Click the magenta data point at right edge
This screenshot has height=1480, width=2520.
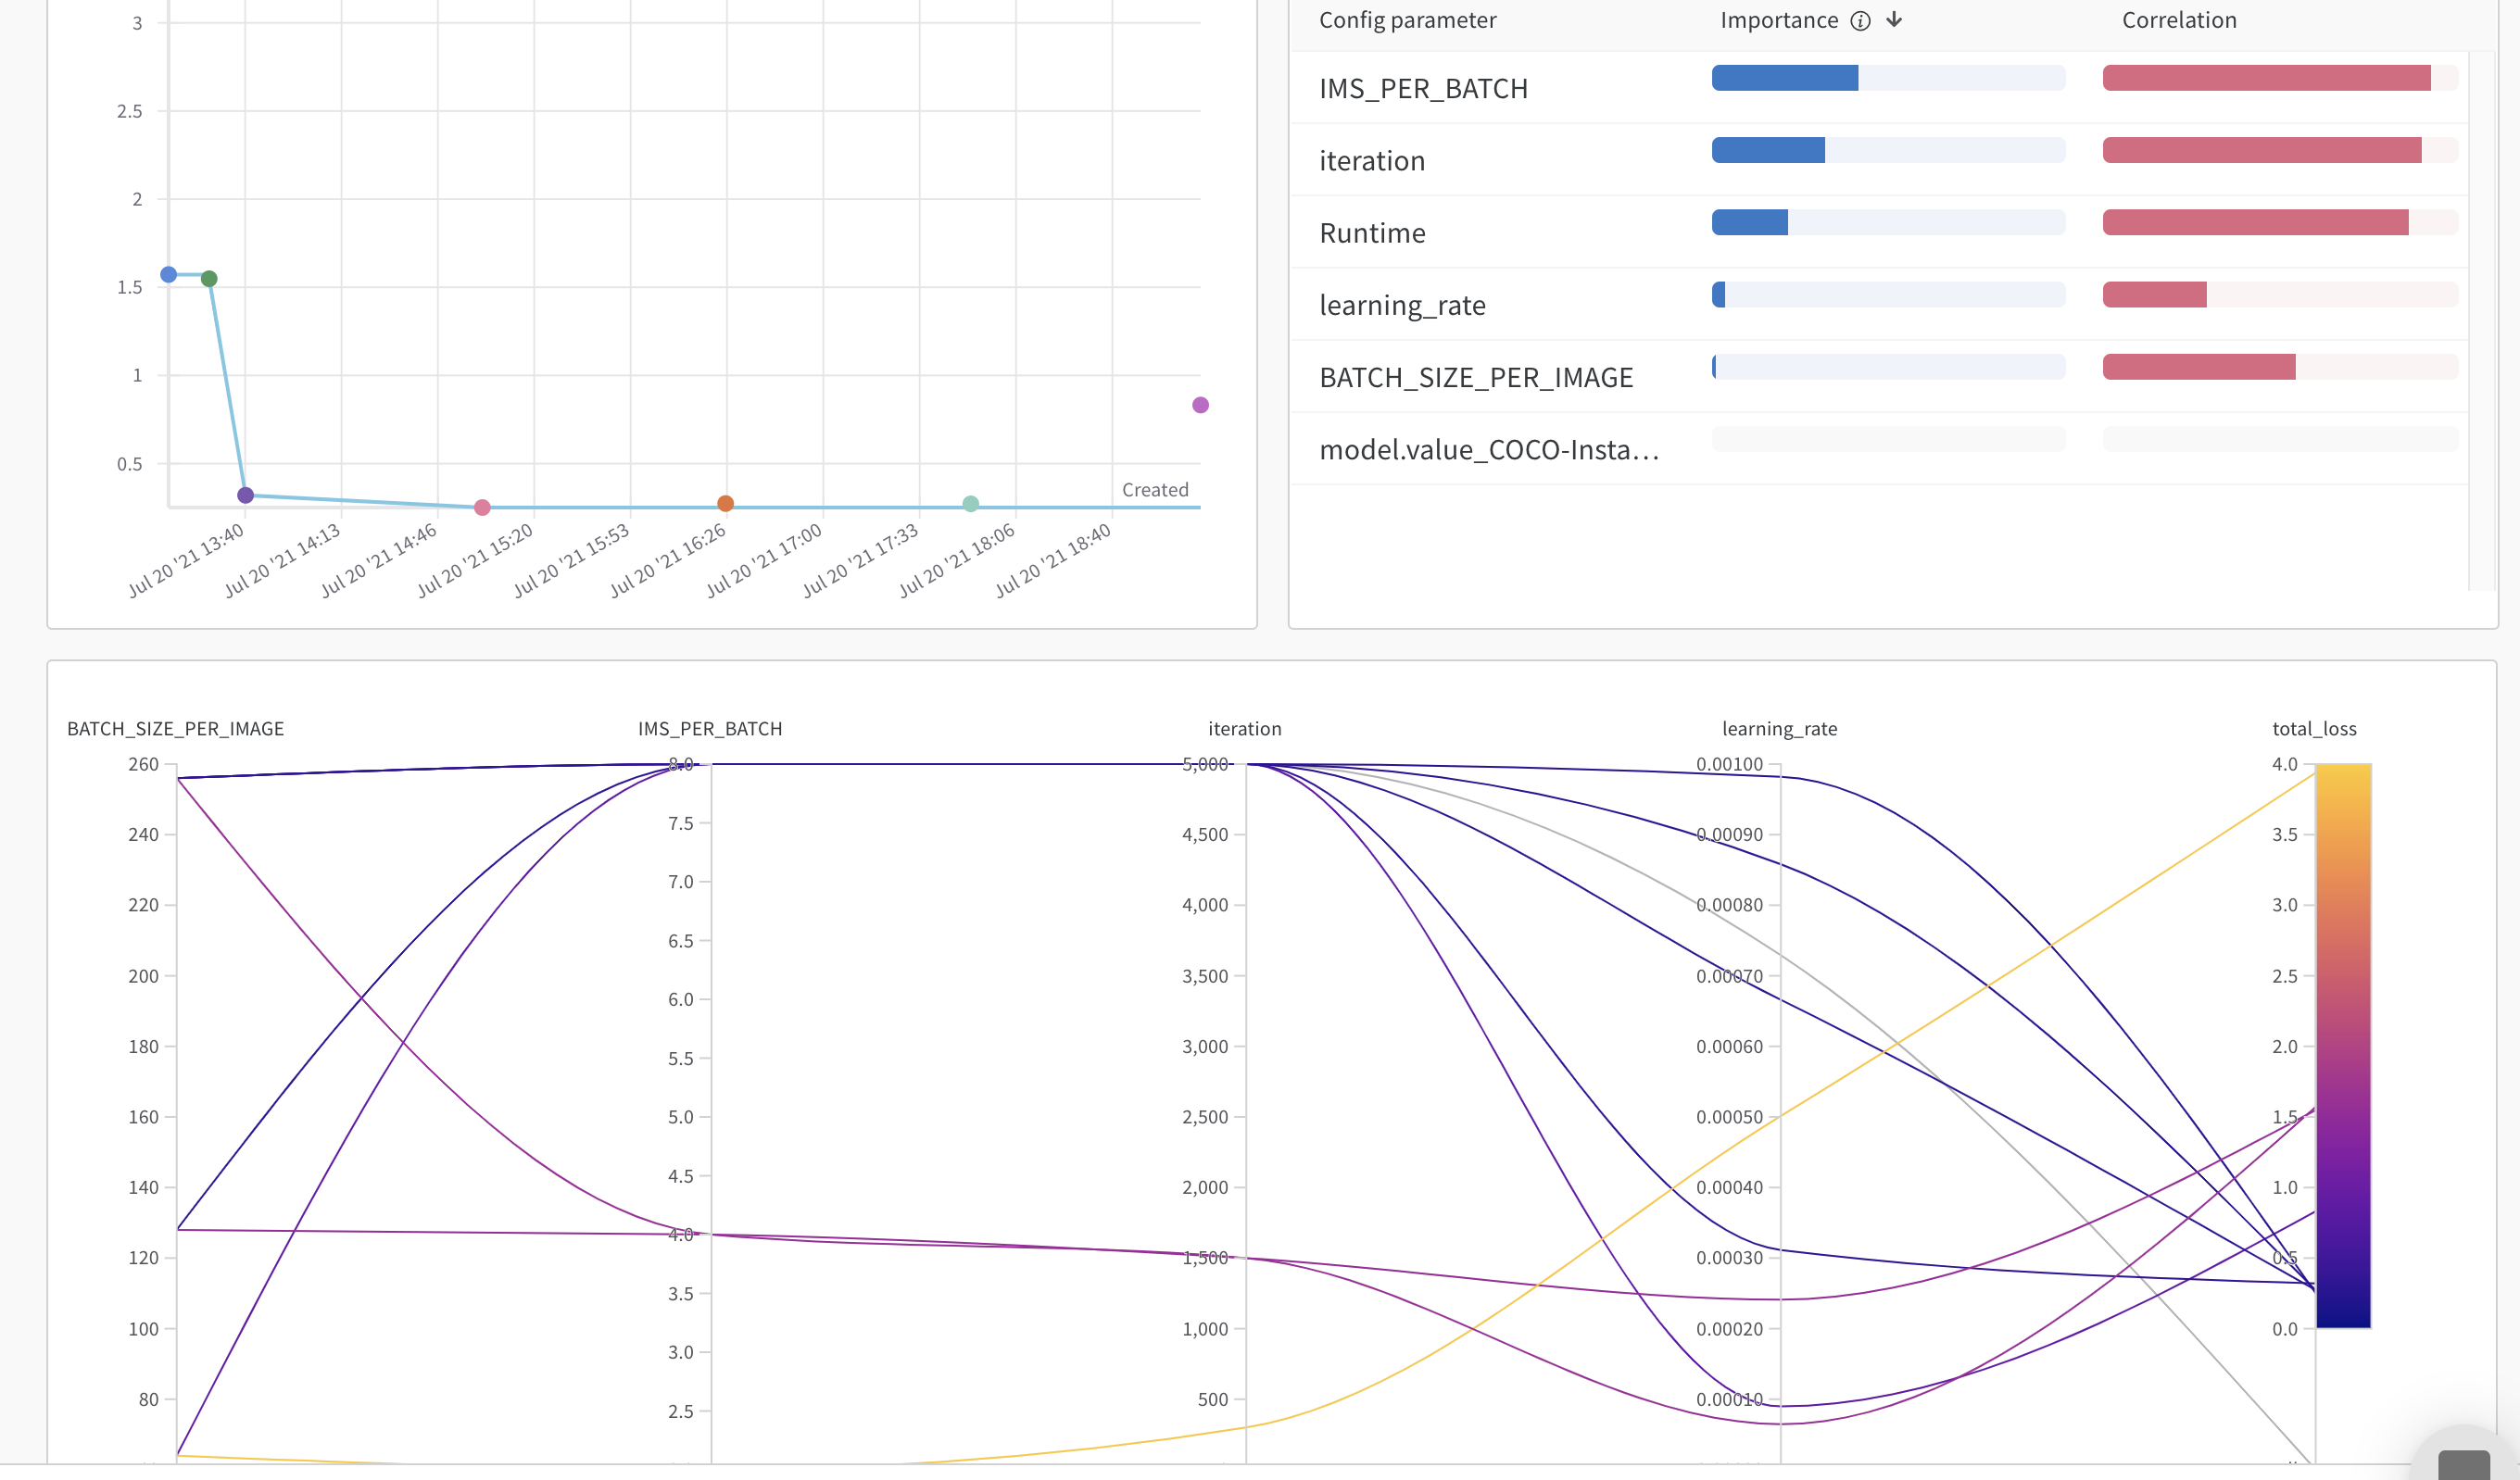[x=1201, y=405]
